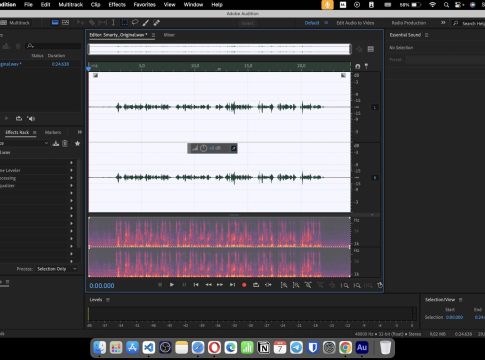Toggle loop playback
485x360 pixels.
click(256, 285)
